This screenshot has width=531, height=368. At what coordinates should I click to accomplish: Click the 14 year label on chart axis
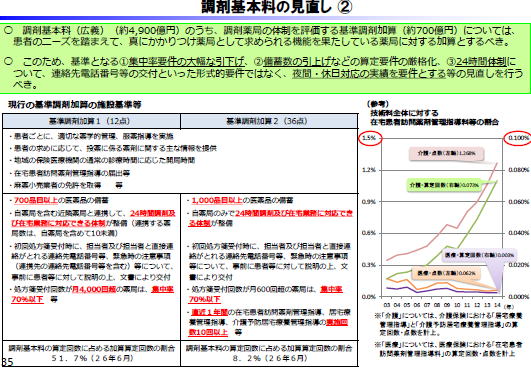pos(497,305)
